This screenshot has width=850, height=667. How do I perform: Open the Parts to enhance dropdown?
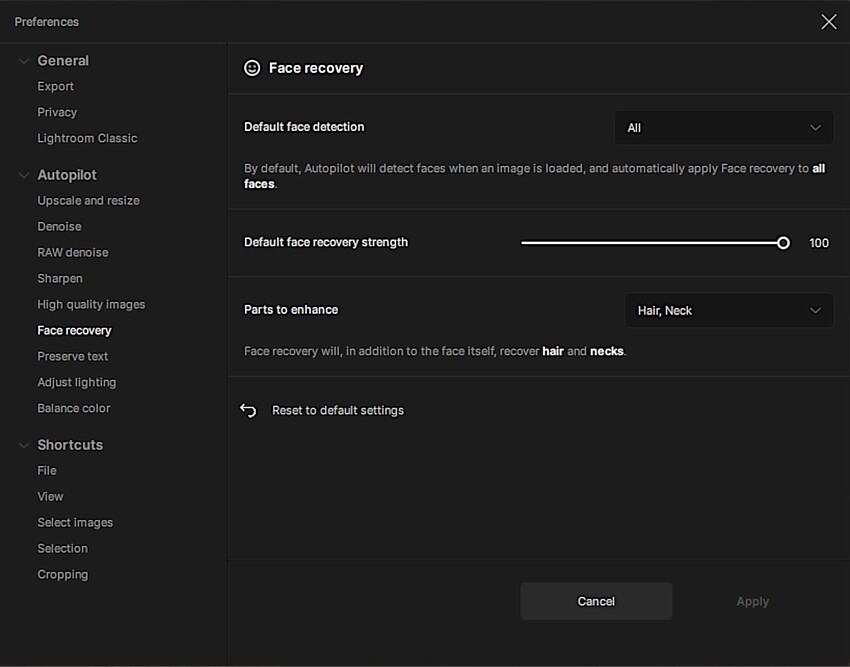pyautogui.click(x=728, y=311)
